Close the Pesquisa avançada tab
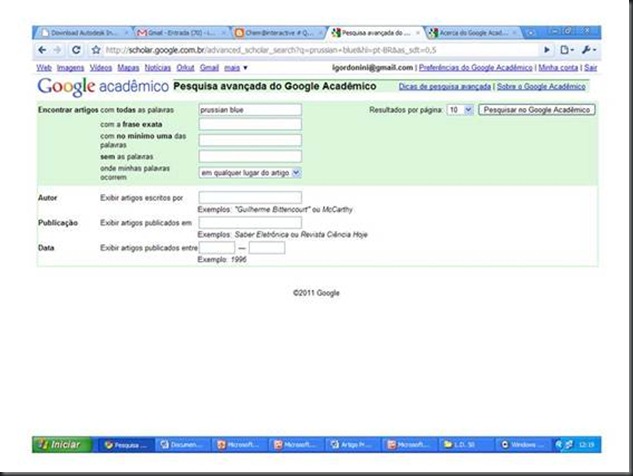Screen dimensions: 633x476 tap(418, 33)
